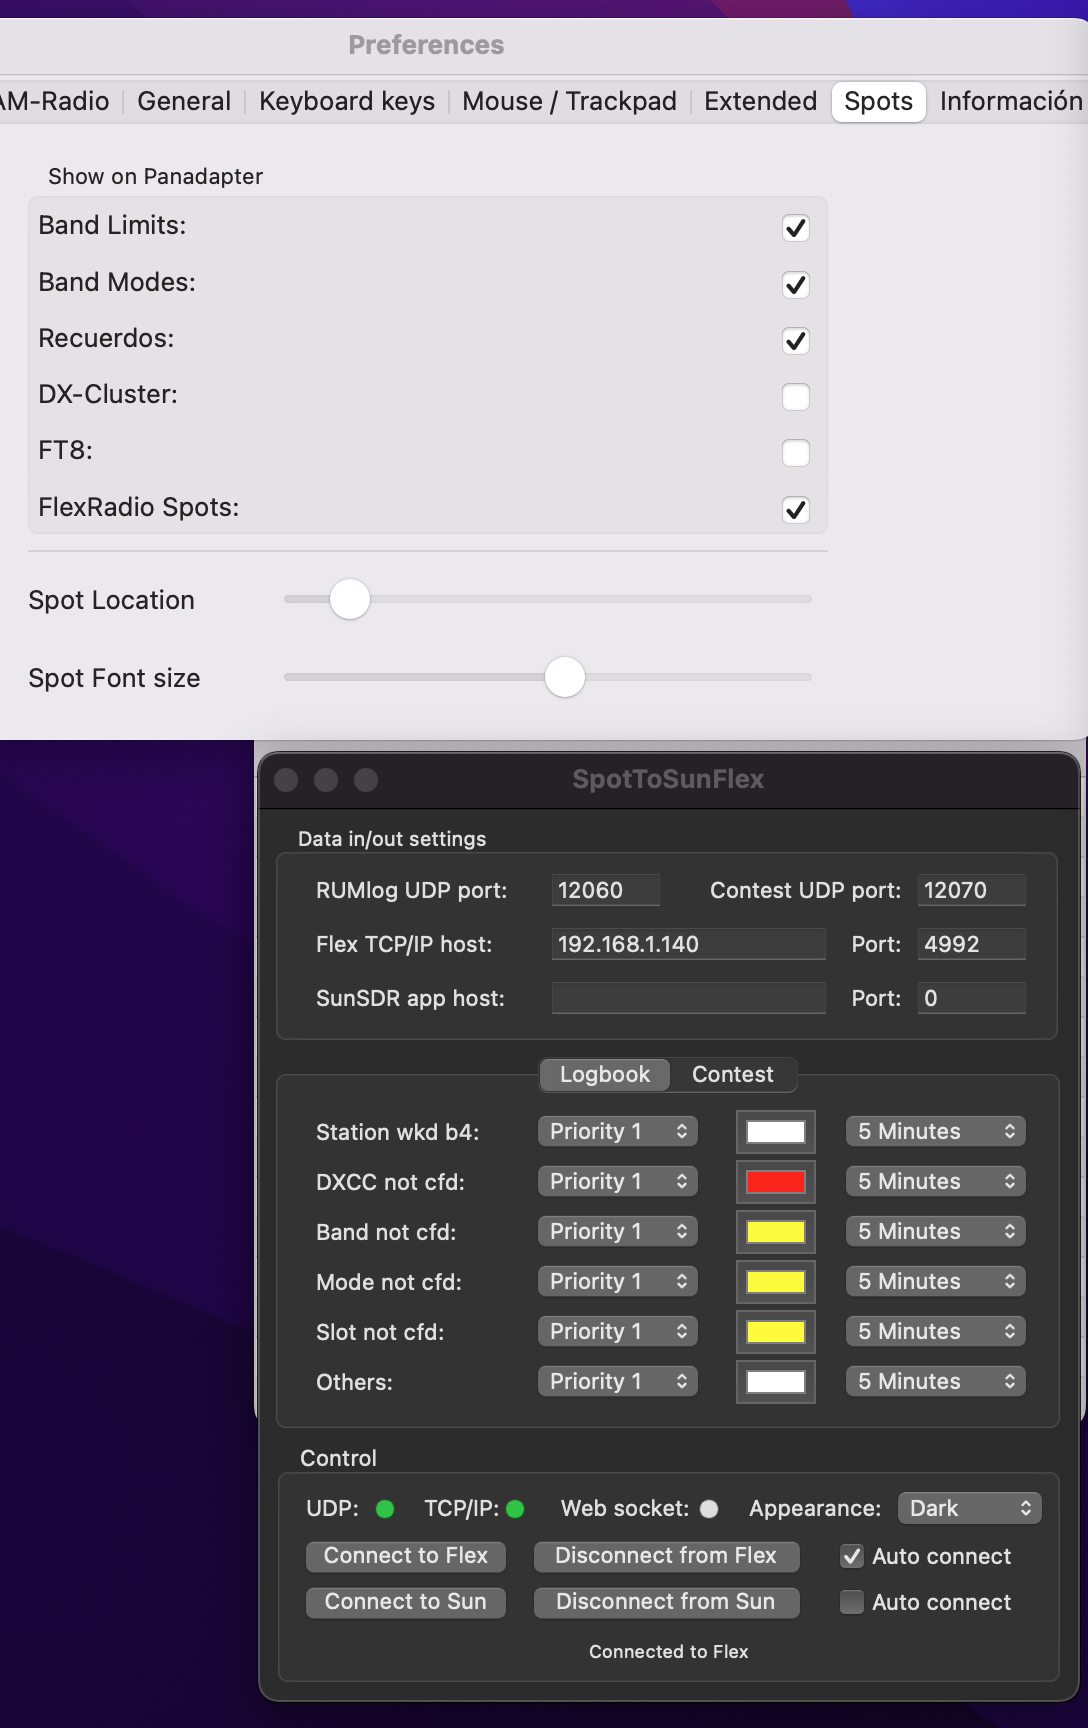Click the Flex TCP/IP host field

[688, 944]
